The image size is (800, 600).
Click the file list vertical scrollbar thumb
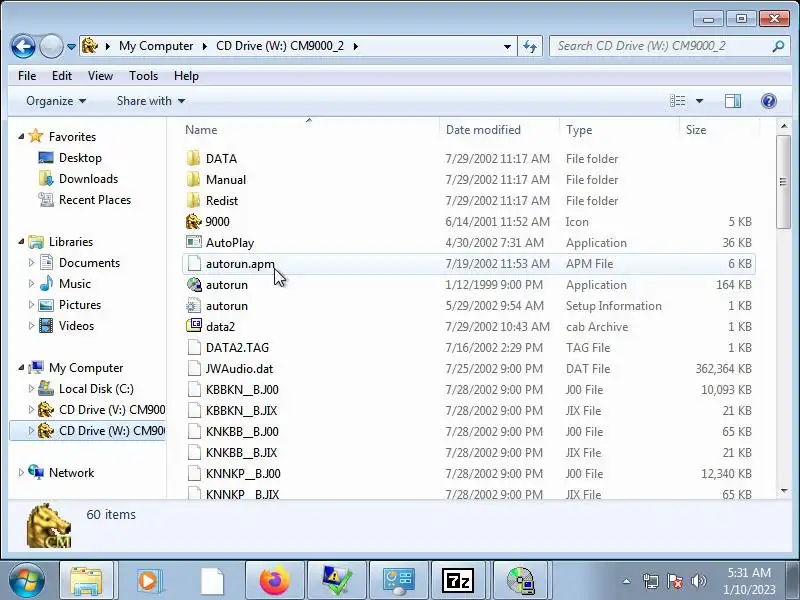tap(783, 182)
